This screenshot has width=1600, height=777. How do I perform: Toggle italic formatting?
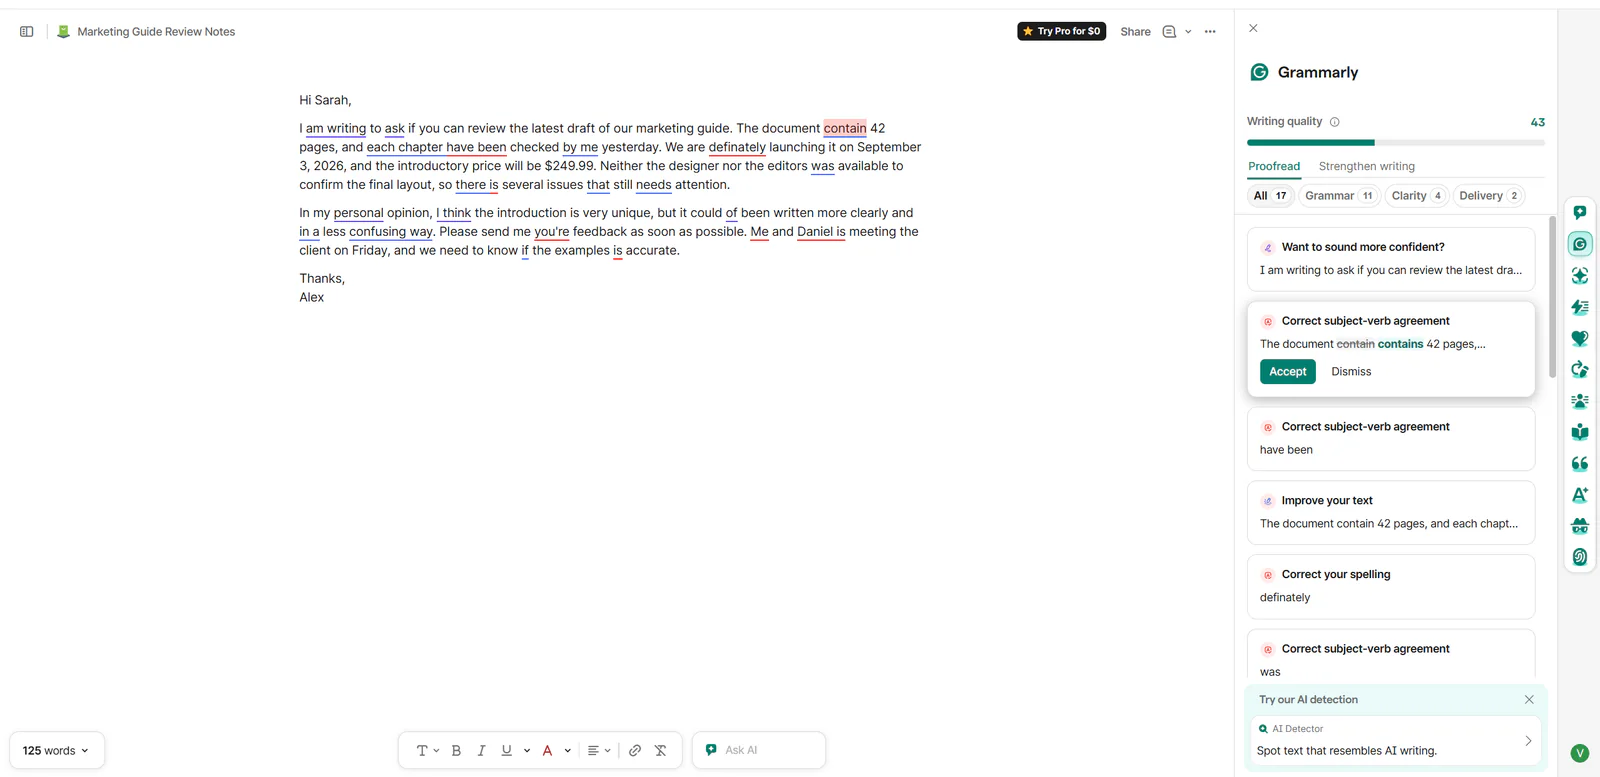tap(481, 750)
